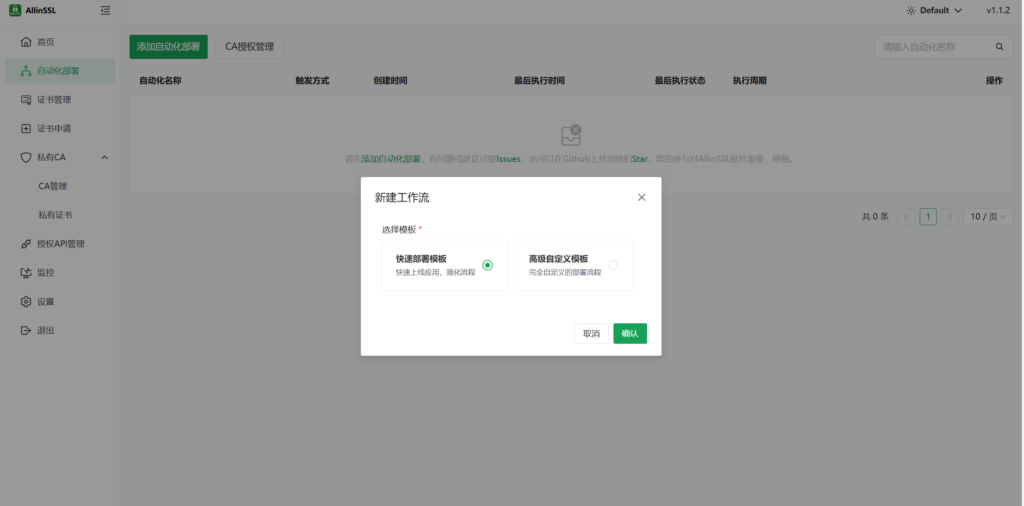This screenshot has height=506, width=1024.
Task: Open 监控 in sidebar
Action: point(60,273)
